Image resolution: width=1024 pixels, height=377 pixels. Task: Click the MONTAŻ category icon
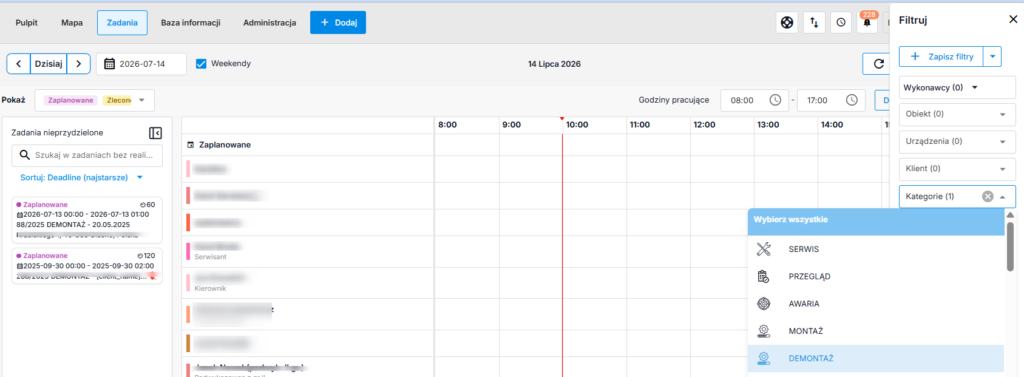(x=763, y=331)
